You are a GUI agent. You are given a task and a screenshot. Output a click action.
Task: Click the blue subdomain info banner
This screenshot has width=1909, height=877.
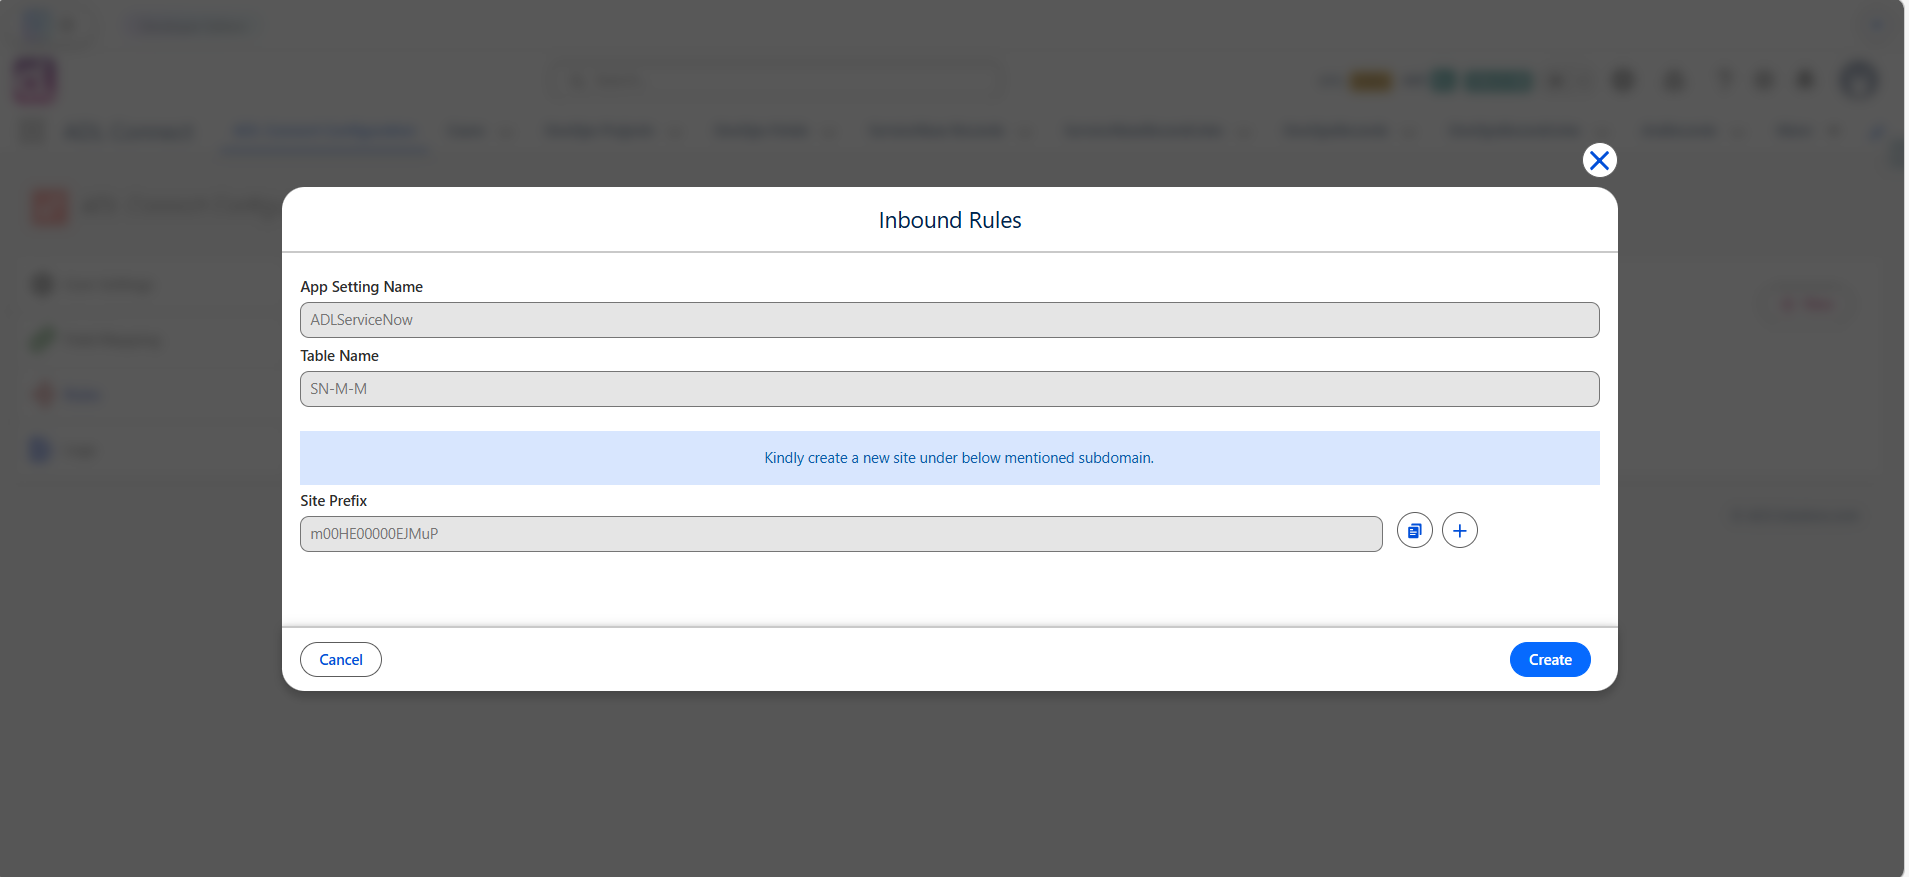[x=949, y=458]
